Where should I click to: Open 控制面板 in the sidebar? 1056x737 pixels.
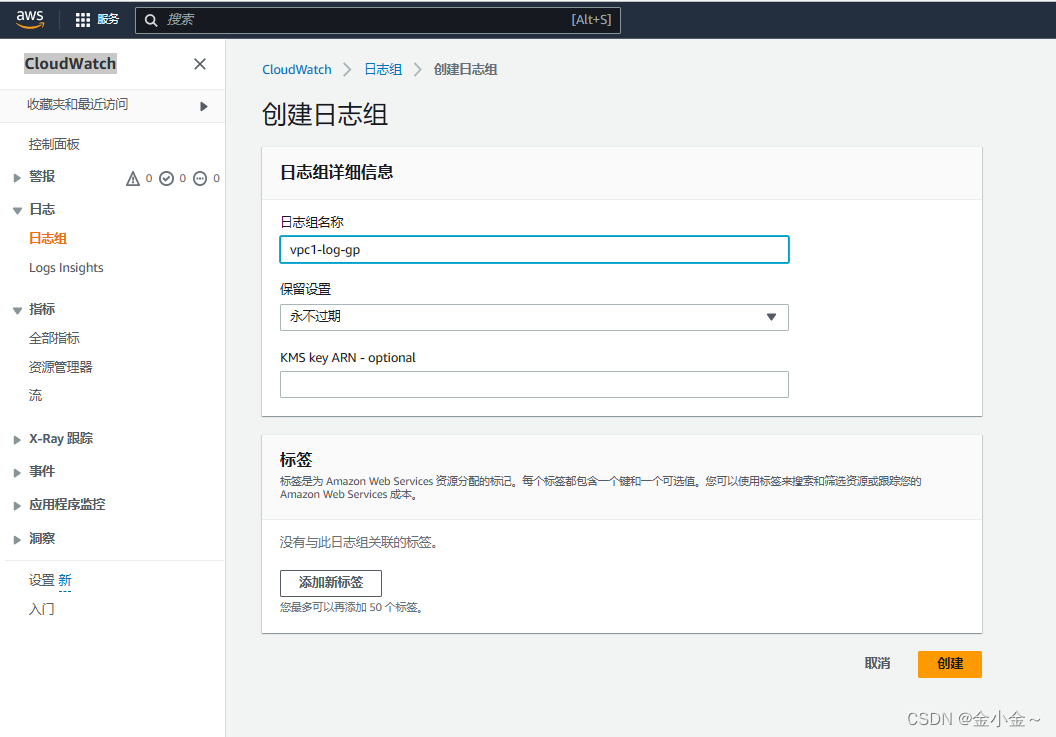point(54,144)
